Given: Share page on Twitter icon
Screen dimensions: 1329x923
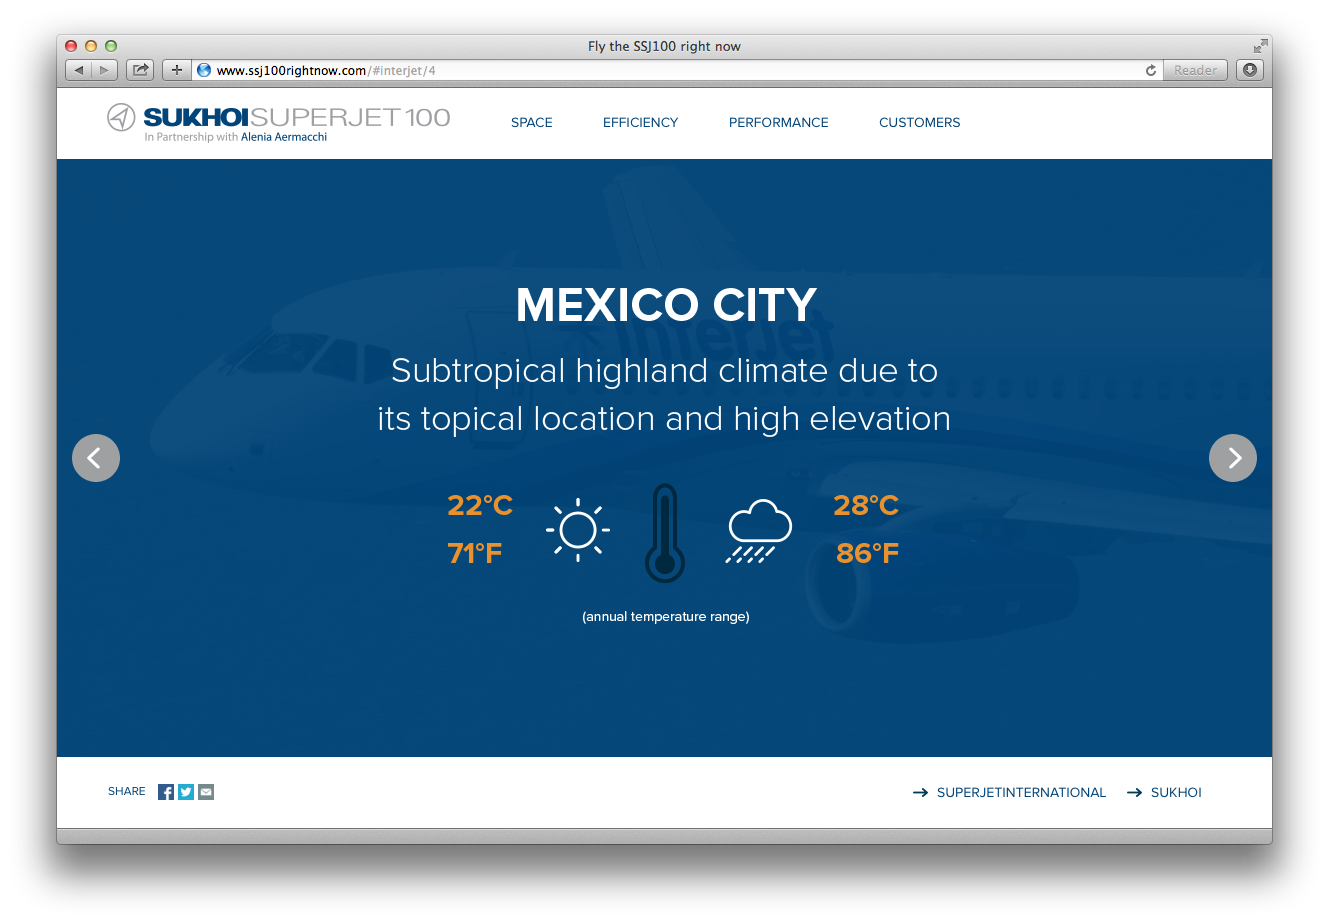Looking at the screenshot, I should [186, 792].
